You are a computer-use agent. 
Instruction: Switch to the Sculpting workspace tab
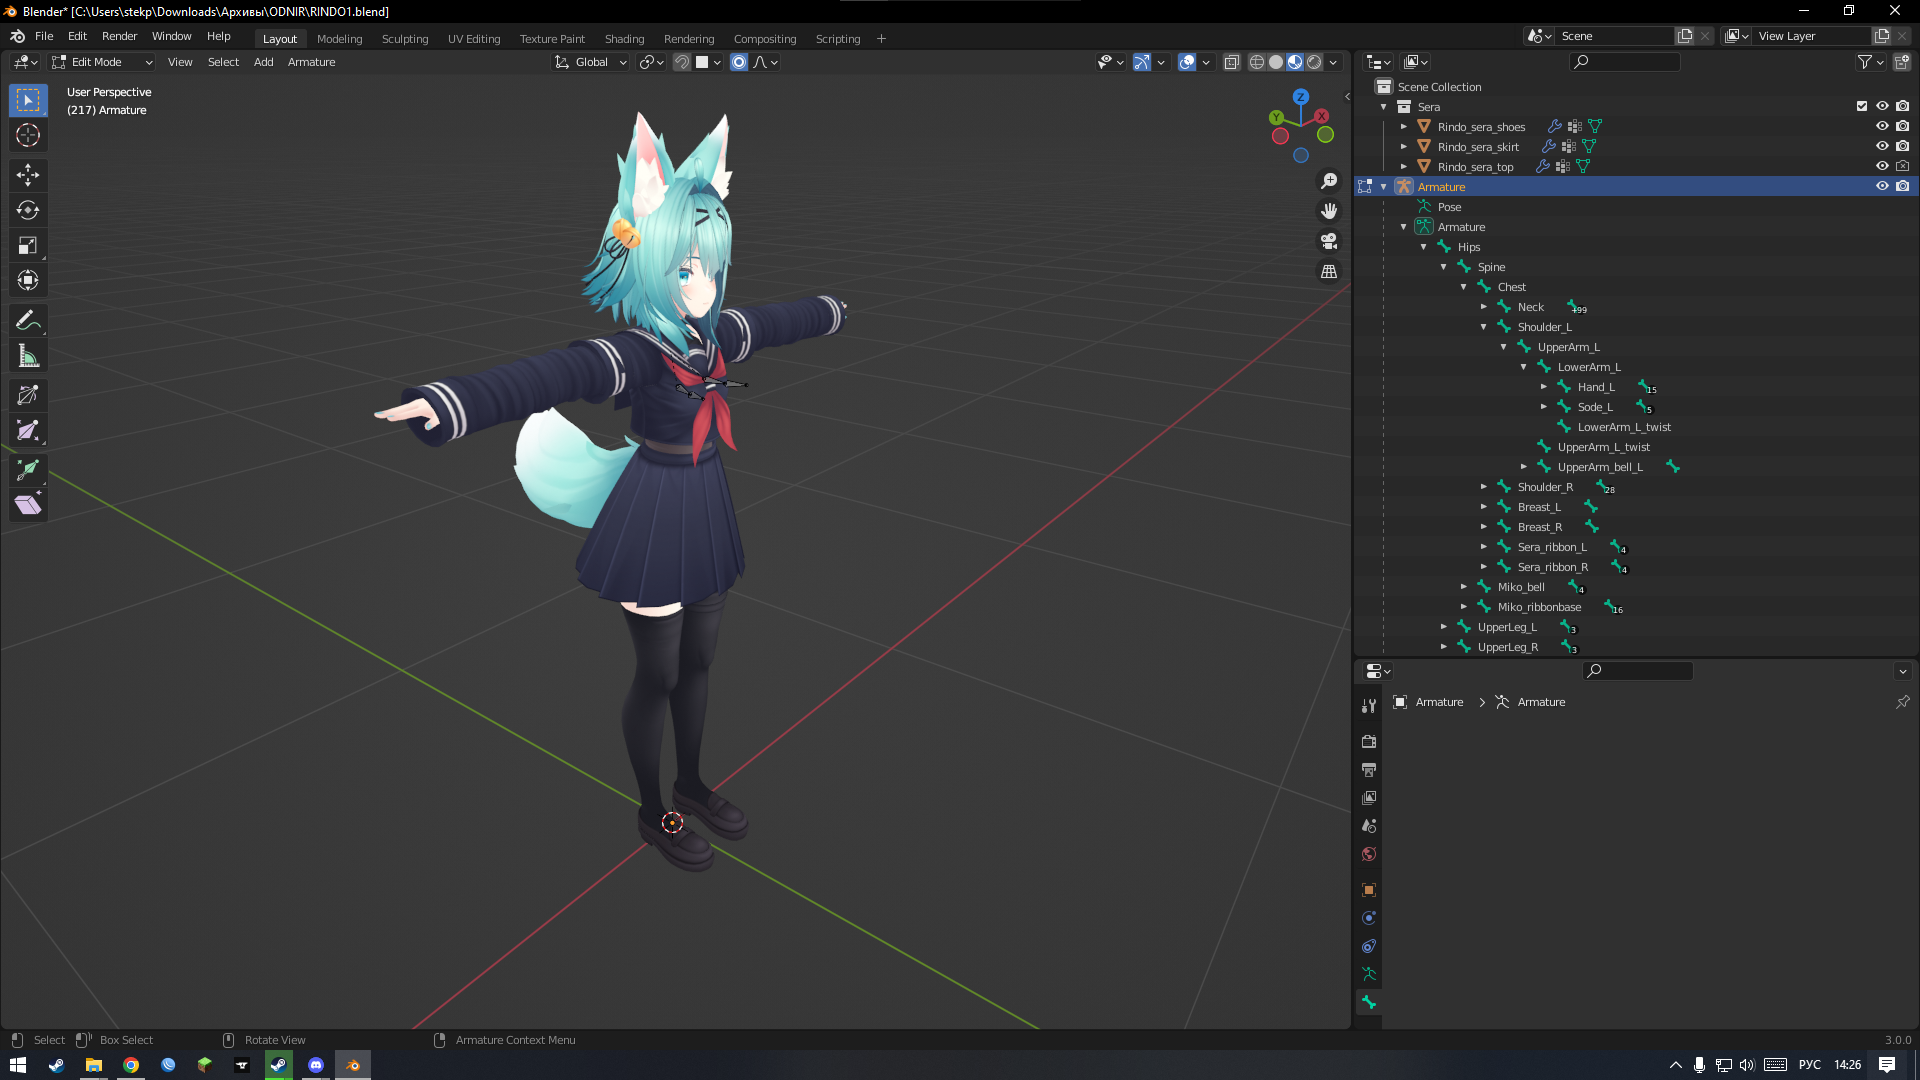coord(404,39)
